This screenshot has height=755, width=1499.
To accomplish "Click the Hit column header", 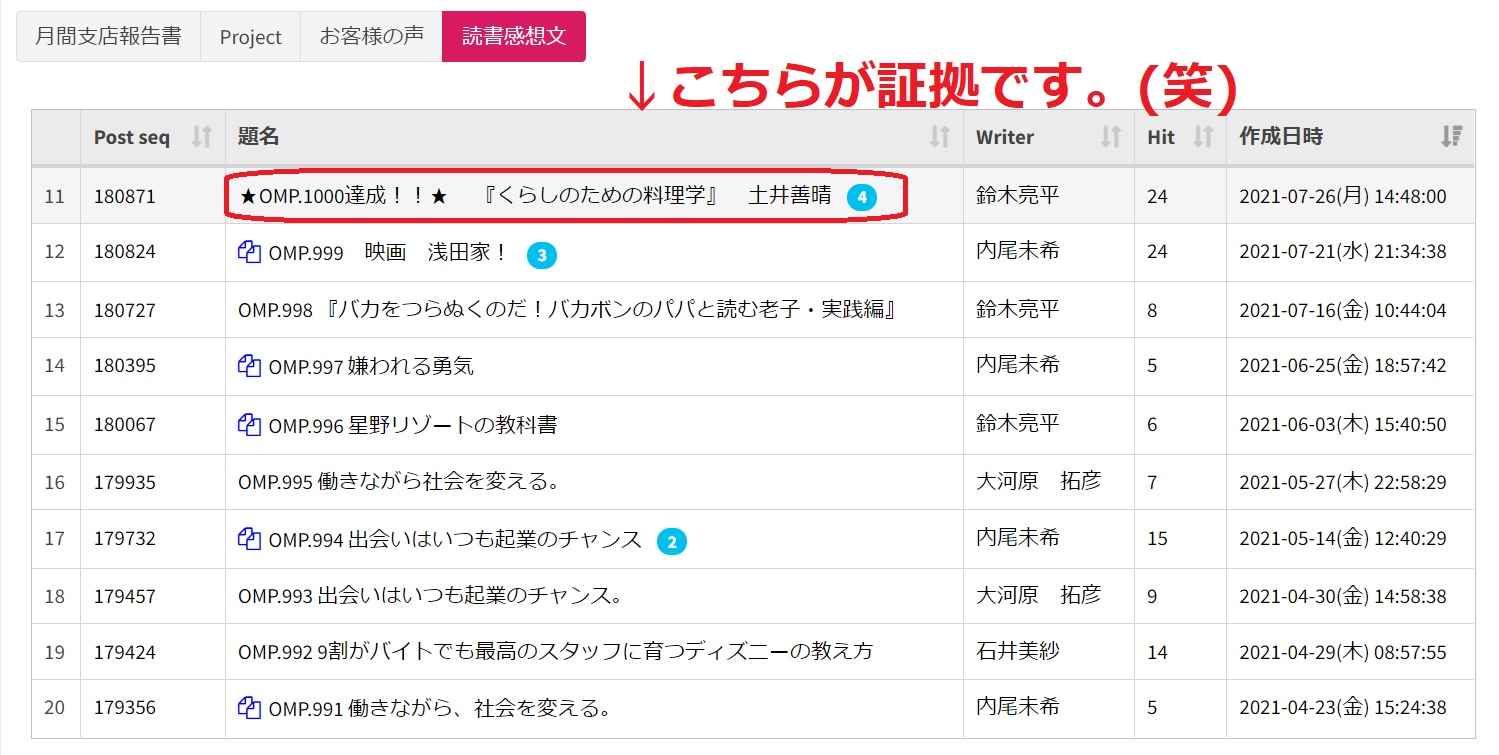I will [x=1180, y=137].
